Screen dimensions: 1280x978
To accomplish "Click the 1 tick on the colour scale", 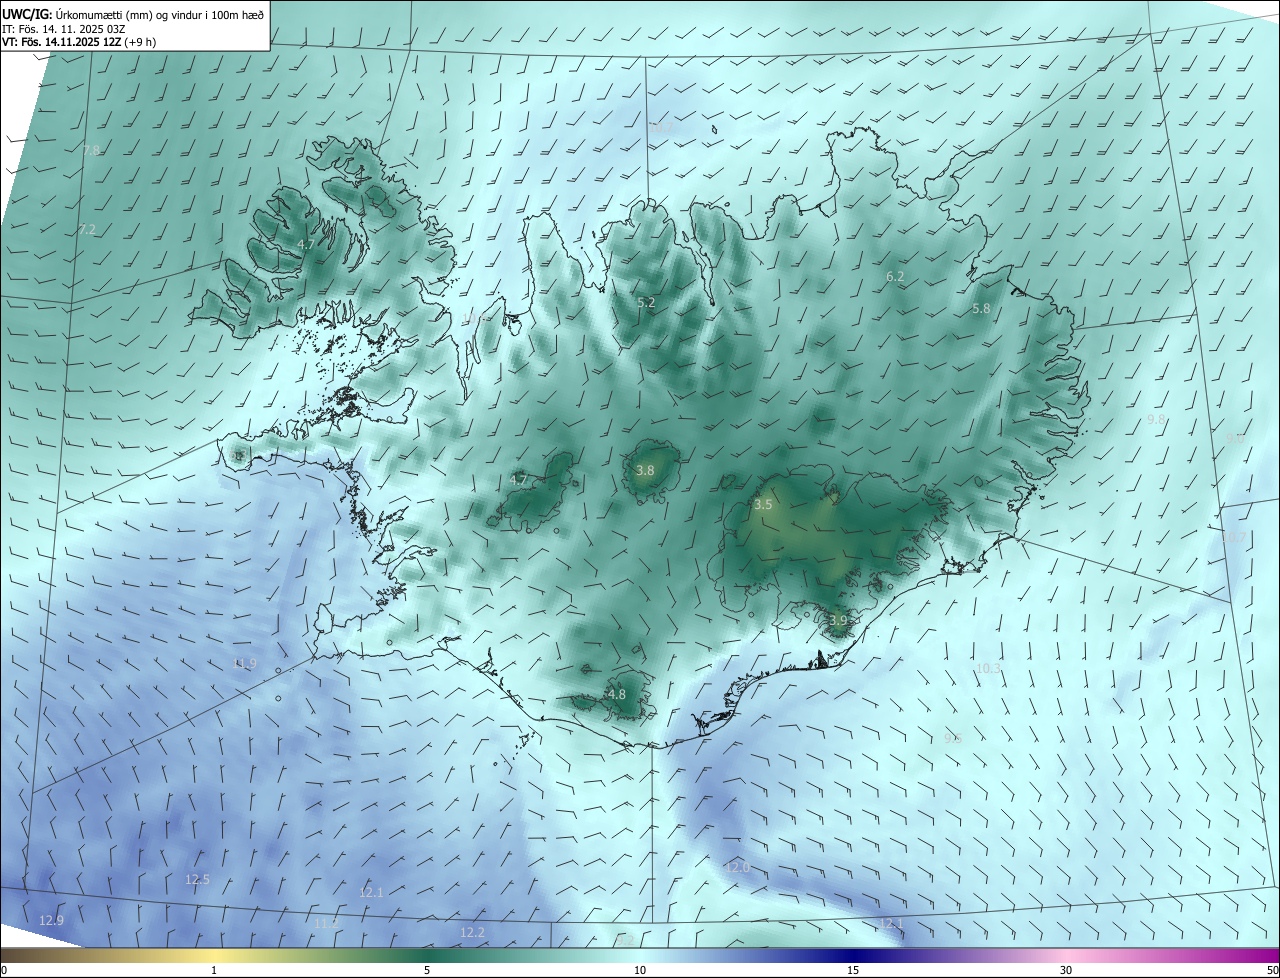I will [214, 970].
